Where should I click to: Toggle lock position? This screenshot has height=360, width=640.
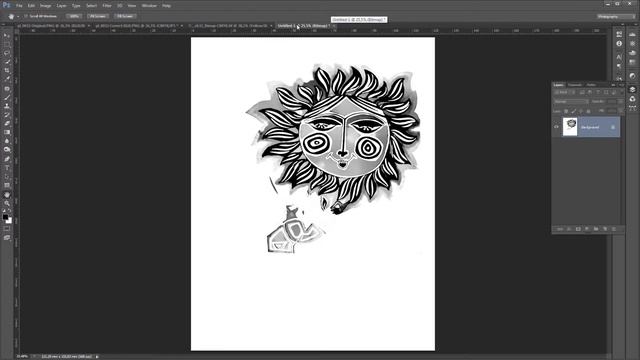click(581, 111)
